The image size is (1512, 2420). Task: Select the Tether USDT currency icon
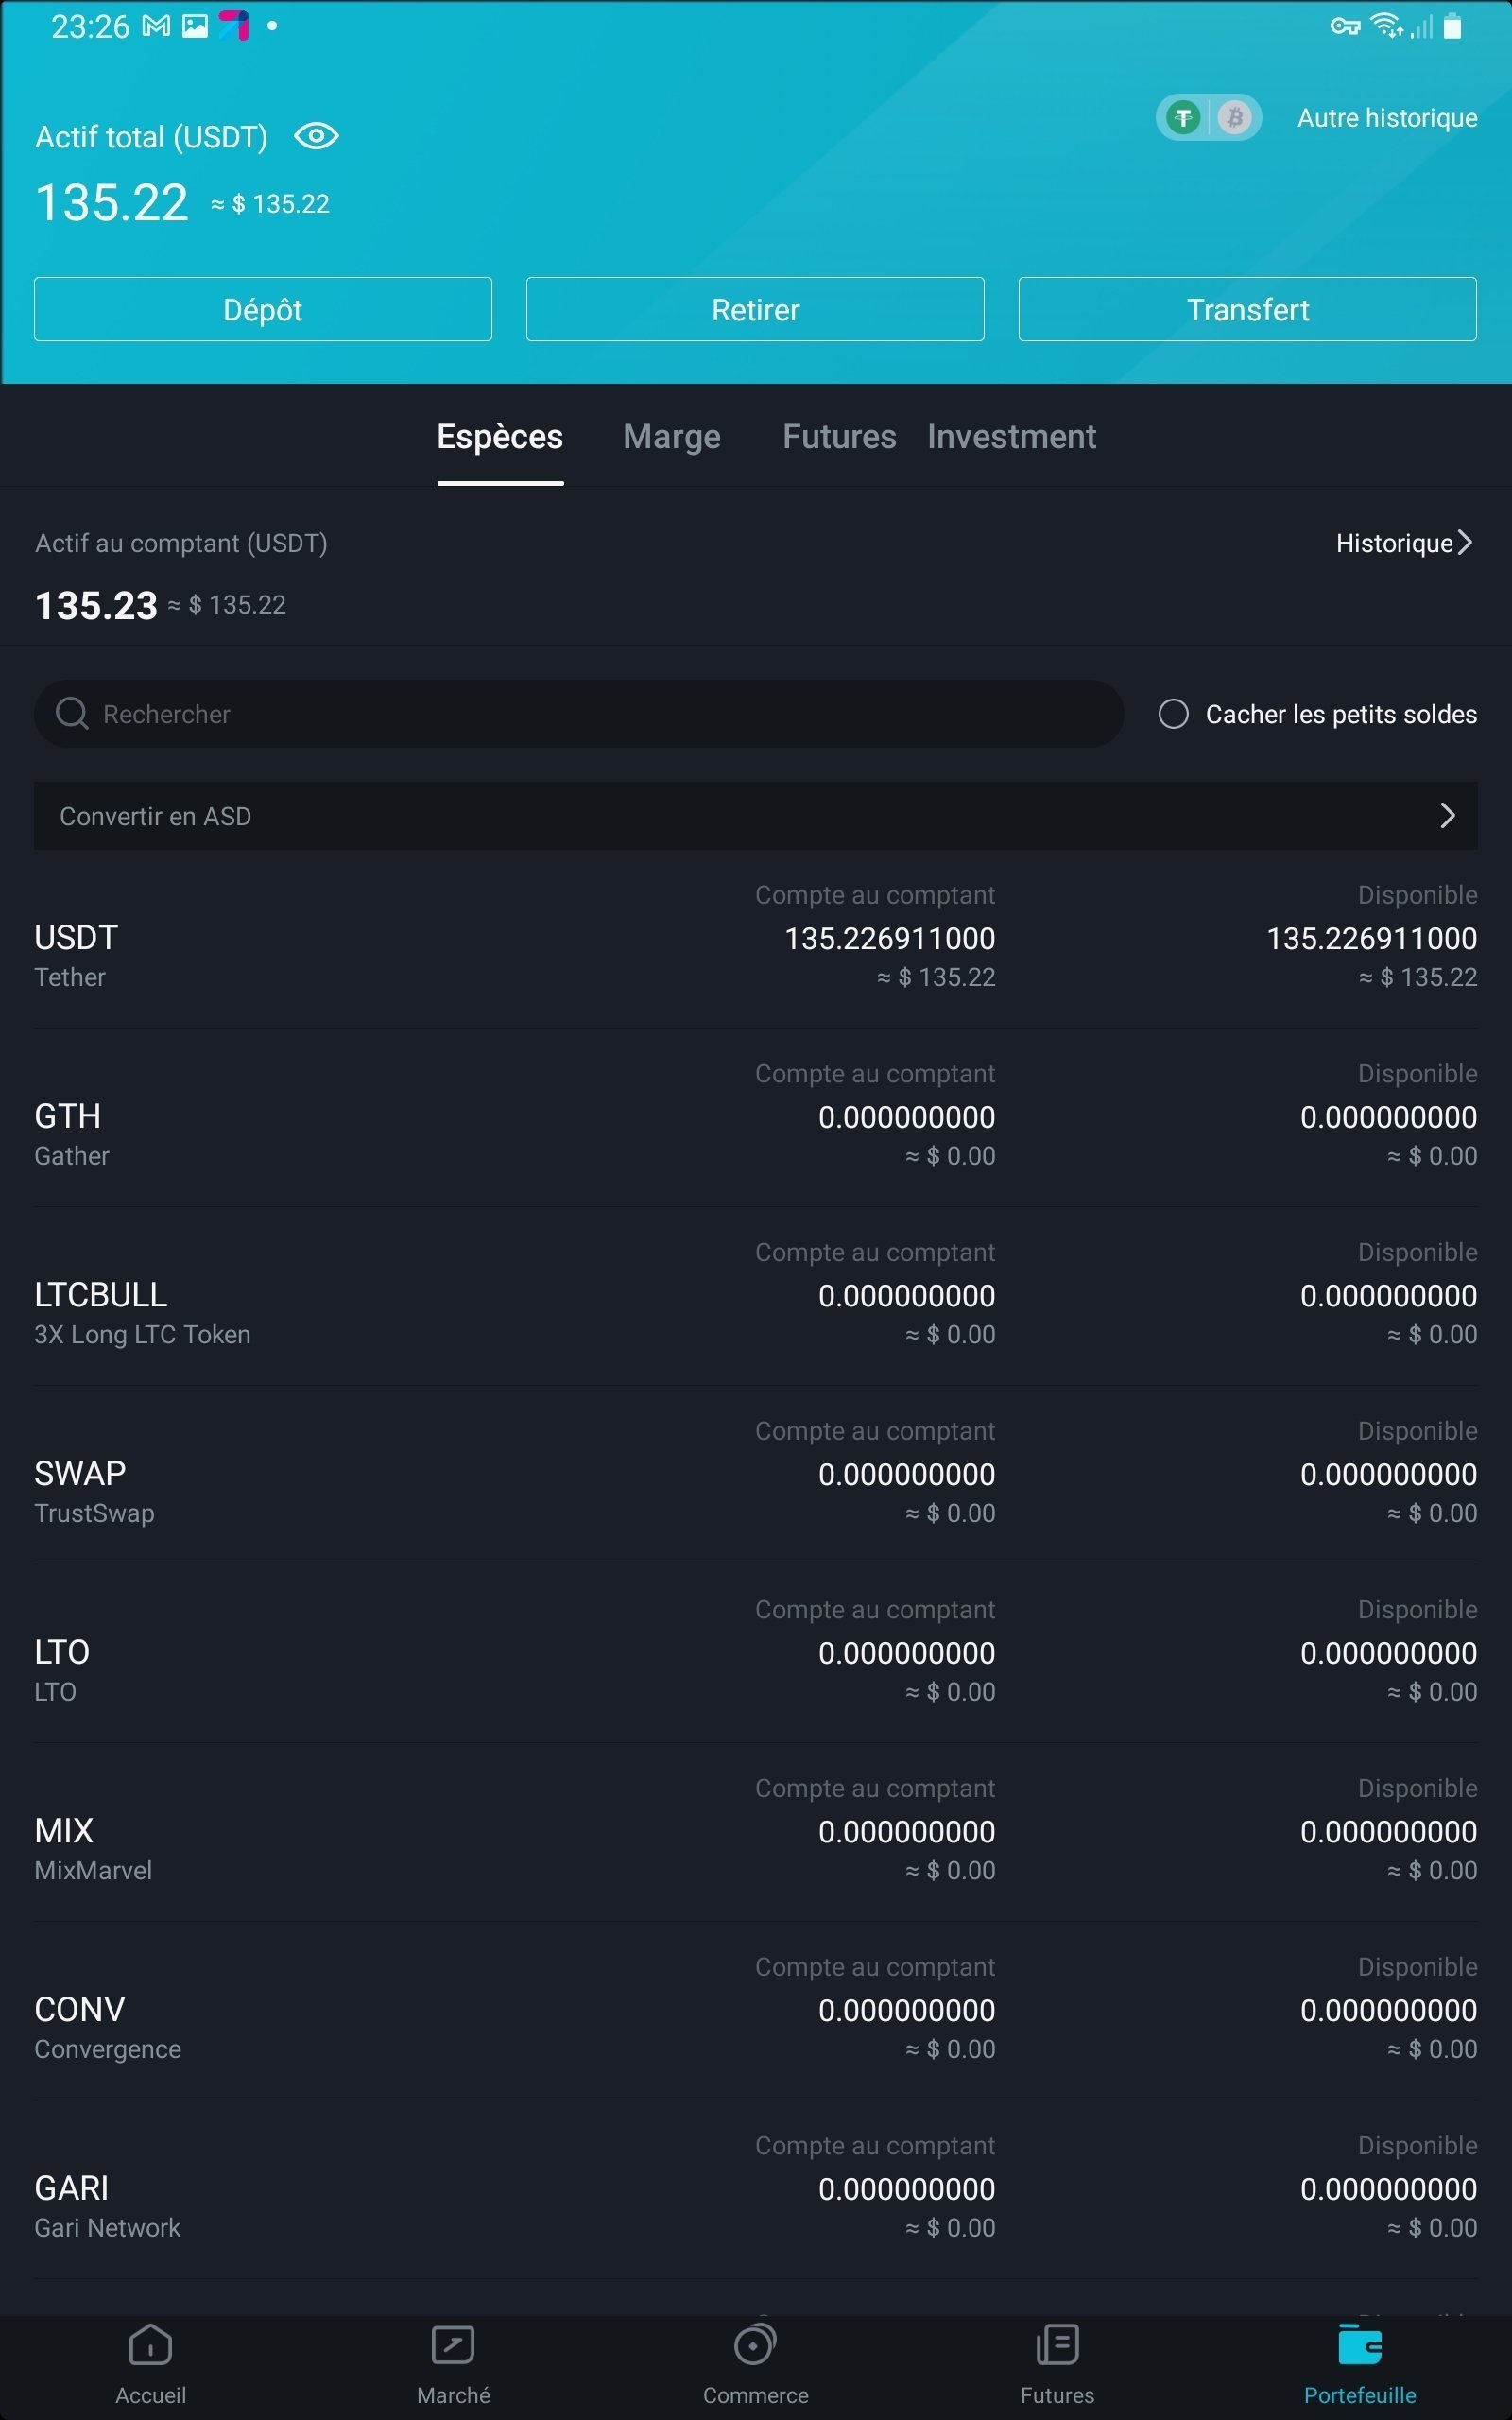point(1184,118)
